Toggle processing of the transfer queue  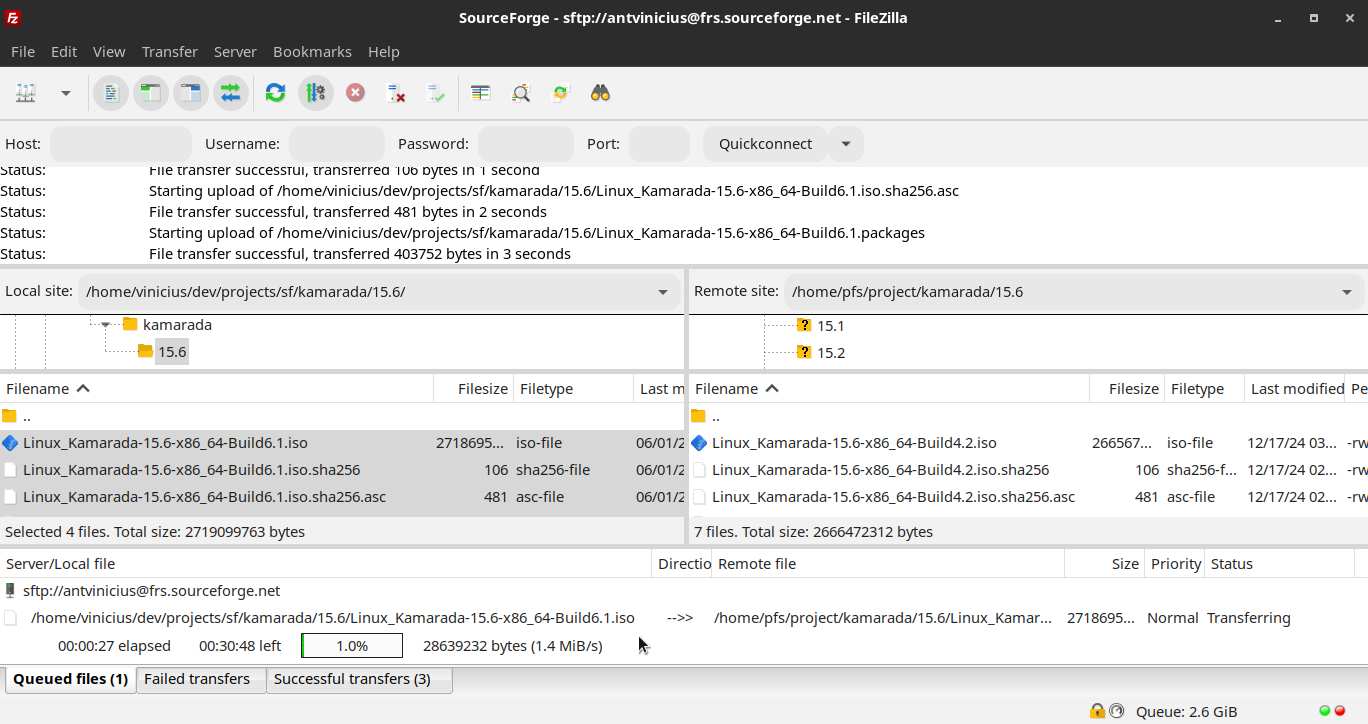[315, 93]
